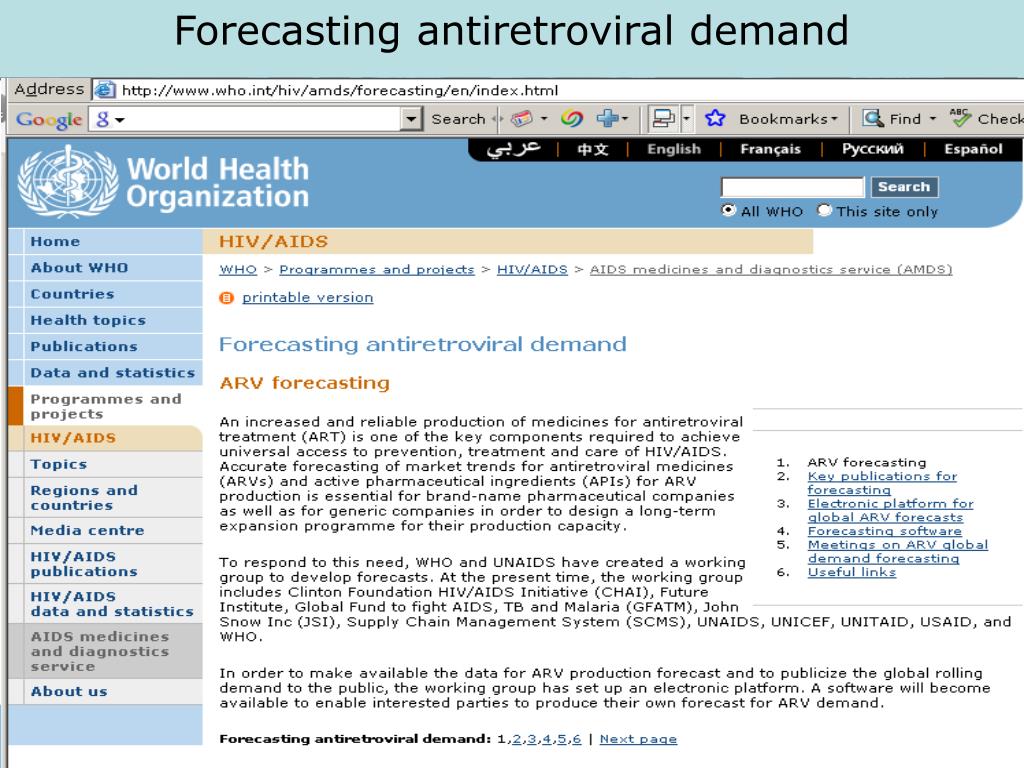The image size is (1024, 768).
Task: Expand the Google 'g' icon dropdown arrow
Action: pos(120,120)
